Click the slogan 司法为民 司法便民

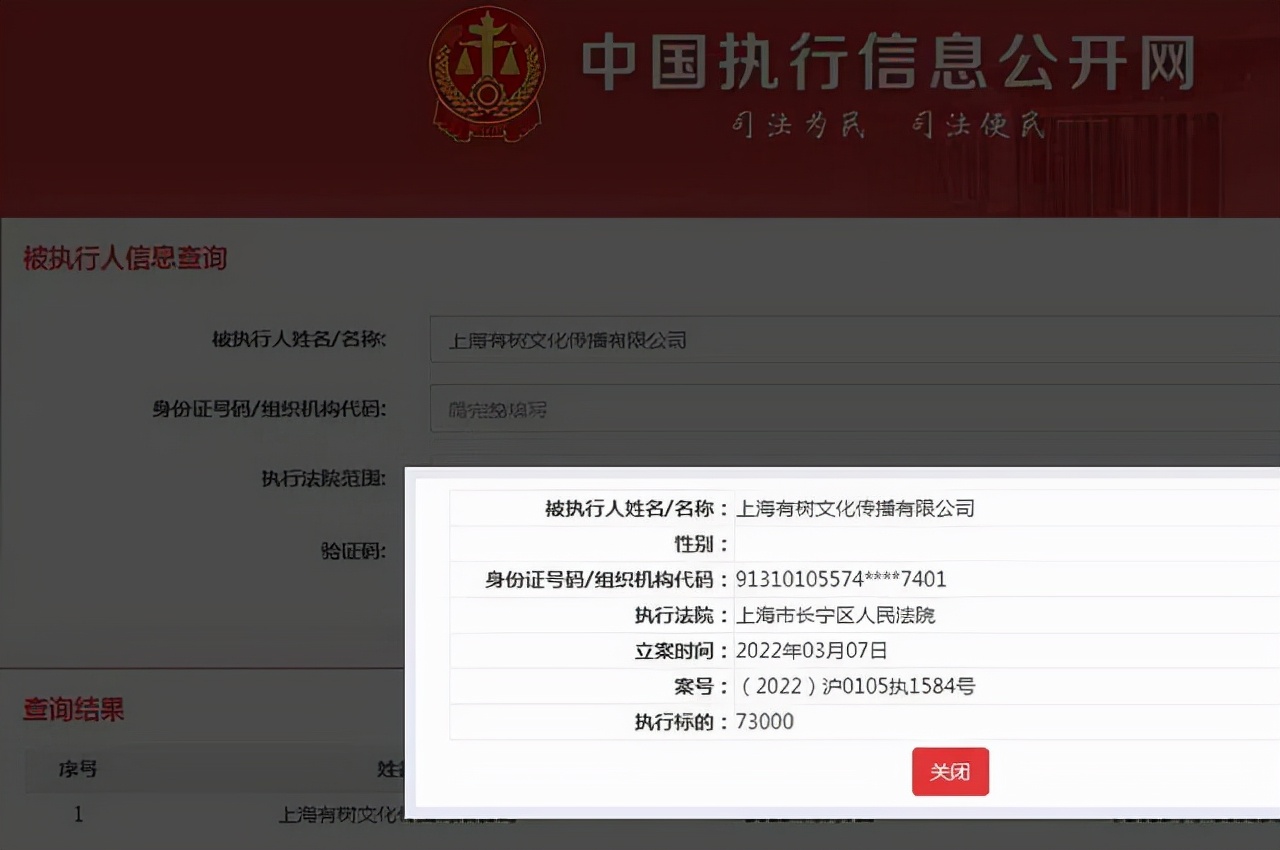tap(889, 126)
